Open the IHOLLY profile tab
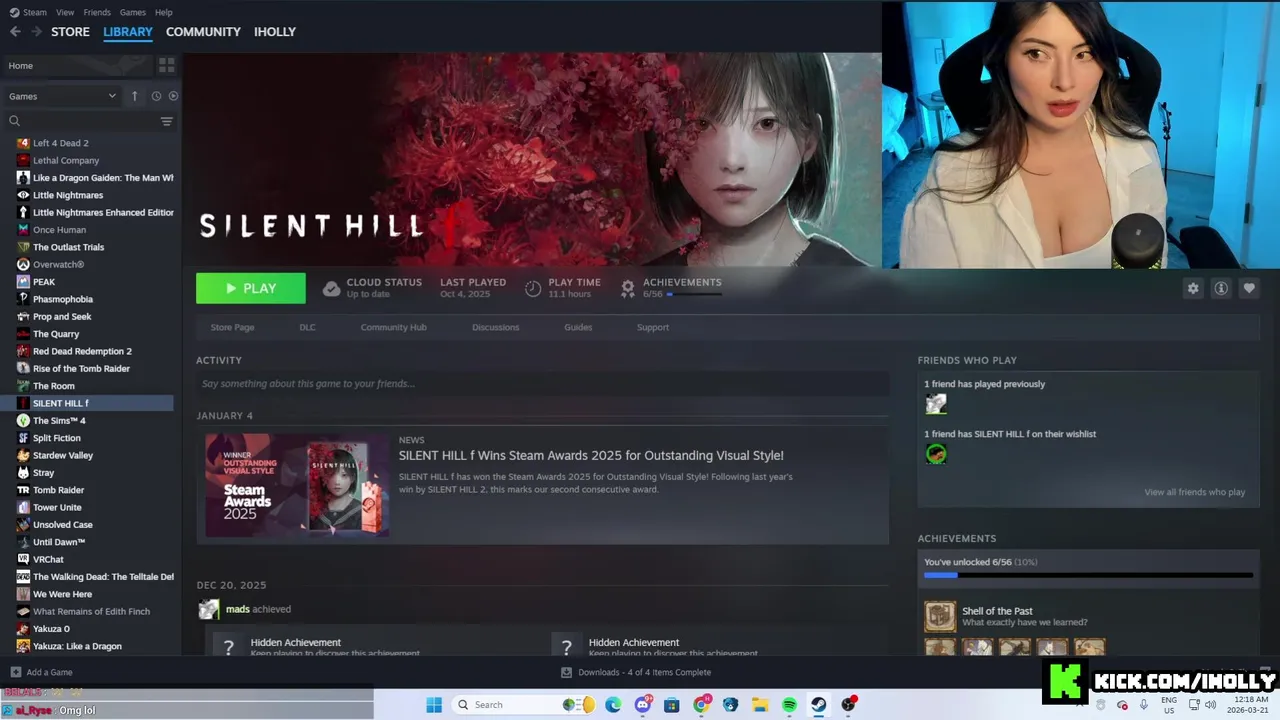The height and width of the screenshot is (720, 1280). [275, 32]
